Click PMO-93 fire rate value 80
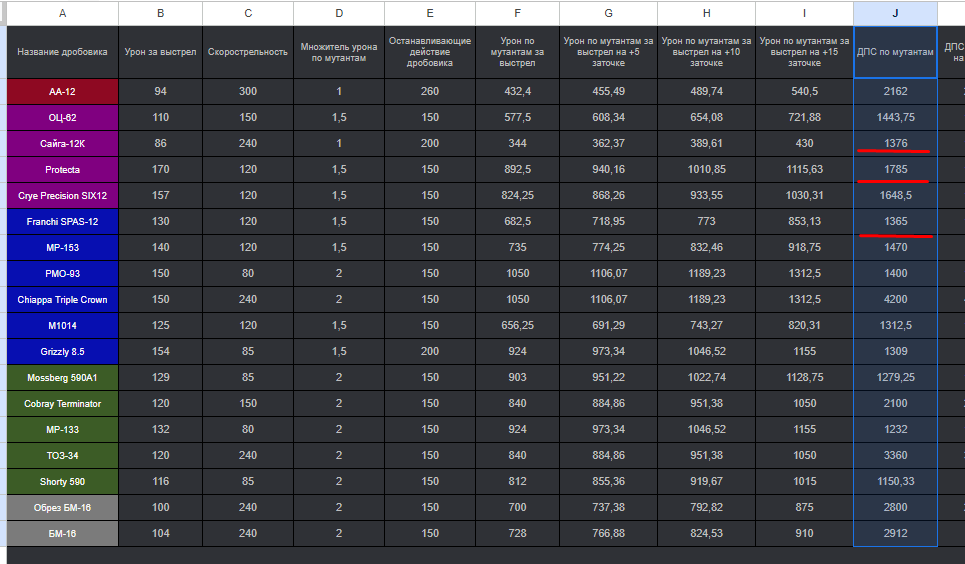This screenshot has height=564, width=965. pos(248,273)
